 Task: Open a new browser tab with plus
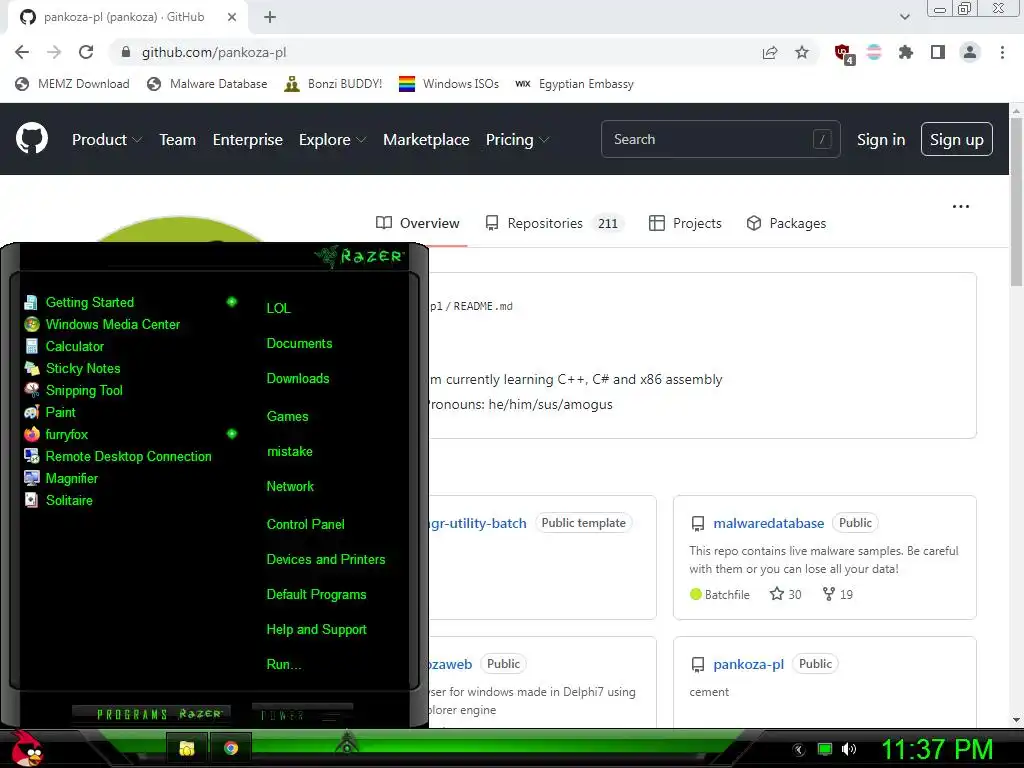click(x=270, y=17)
